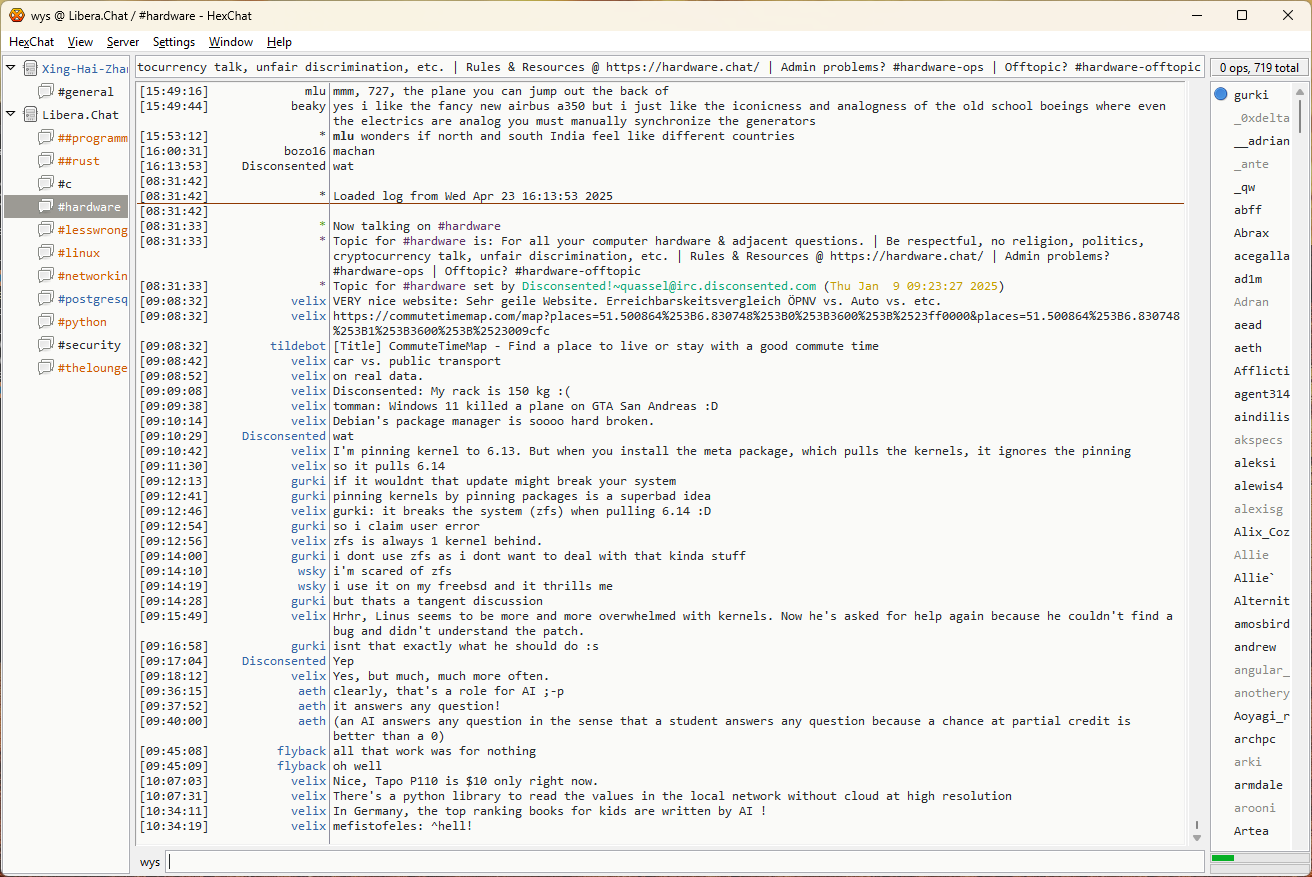The width and height of the screenshot is (1312, 877).
Task: Select user Abrax in the user list
Action: click(1251, 233)
